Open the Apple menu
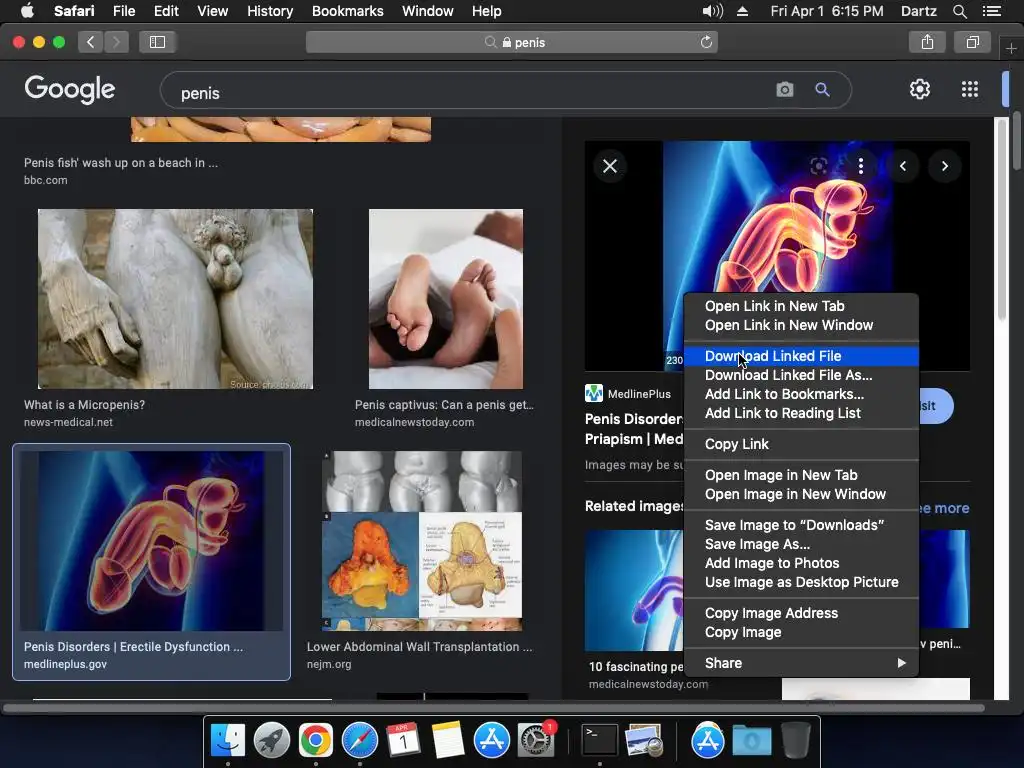Image resolution: width=1024 pixels, height=768 pixels. coord(27,11)
